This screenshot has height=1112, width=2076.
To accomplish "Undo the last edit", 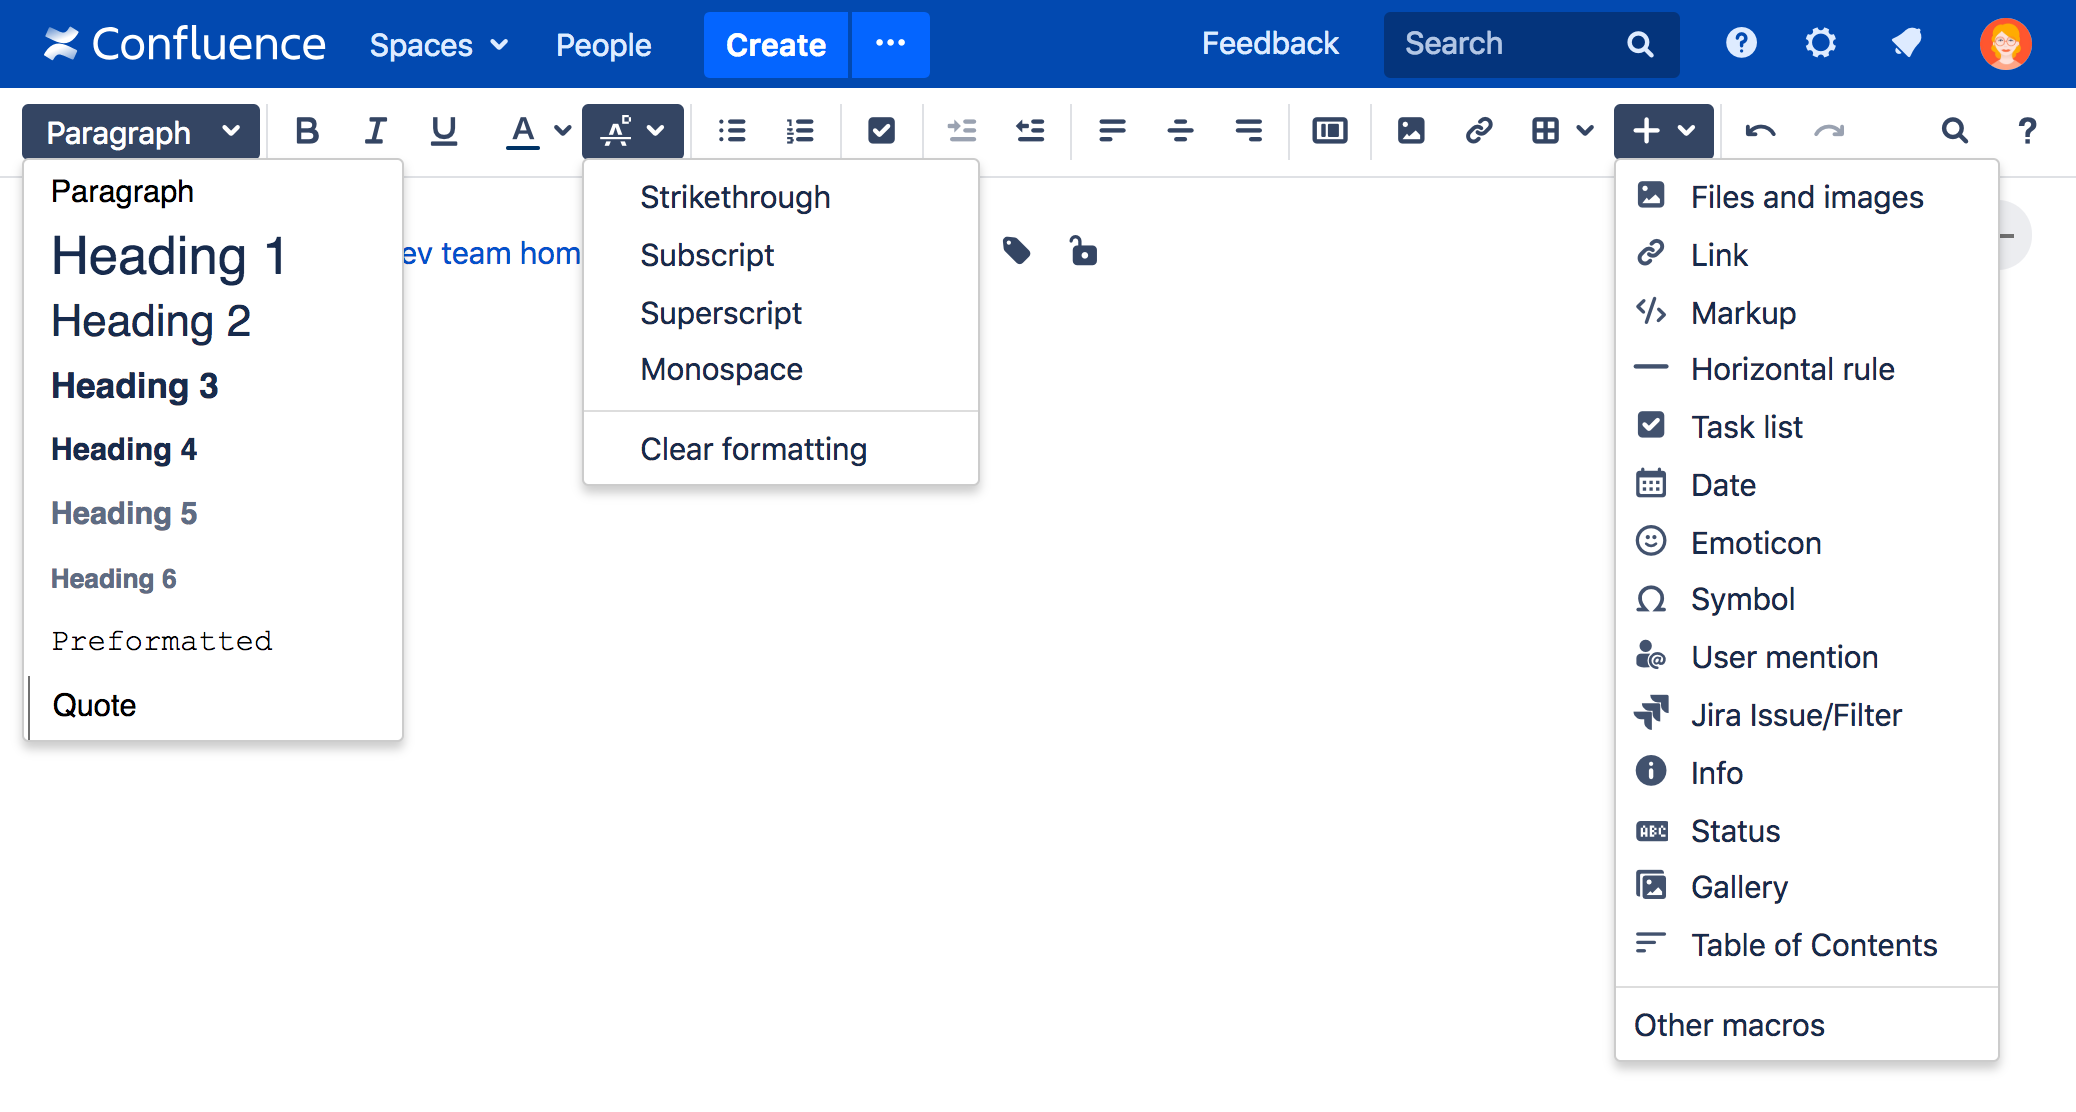I will click(1760, 131).
